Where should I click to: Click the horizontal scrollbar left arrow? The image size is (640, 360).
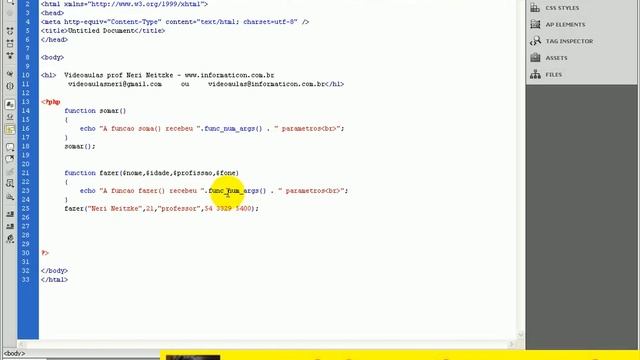coord(22,344)
